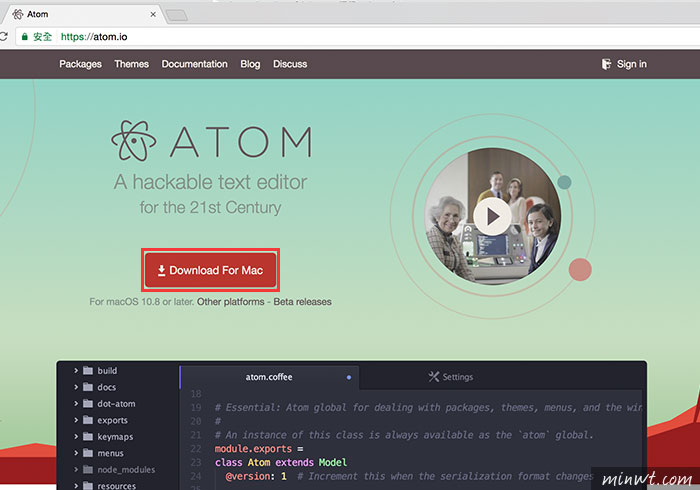
Task: Switch to the atom.coffee editor tab
Action: pos(269,377)
